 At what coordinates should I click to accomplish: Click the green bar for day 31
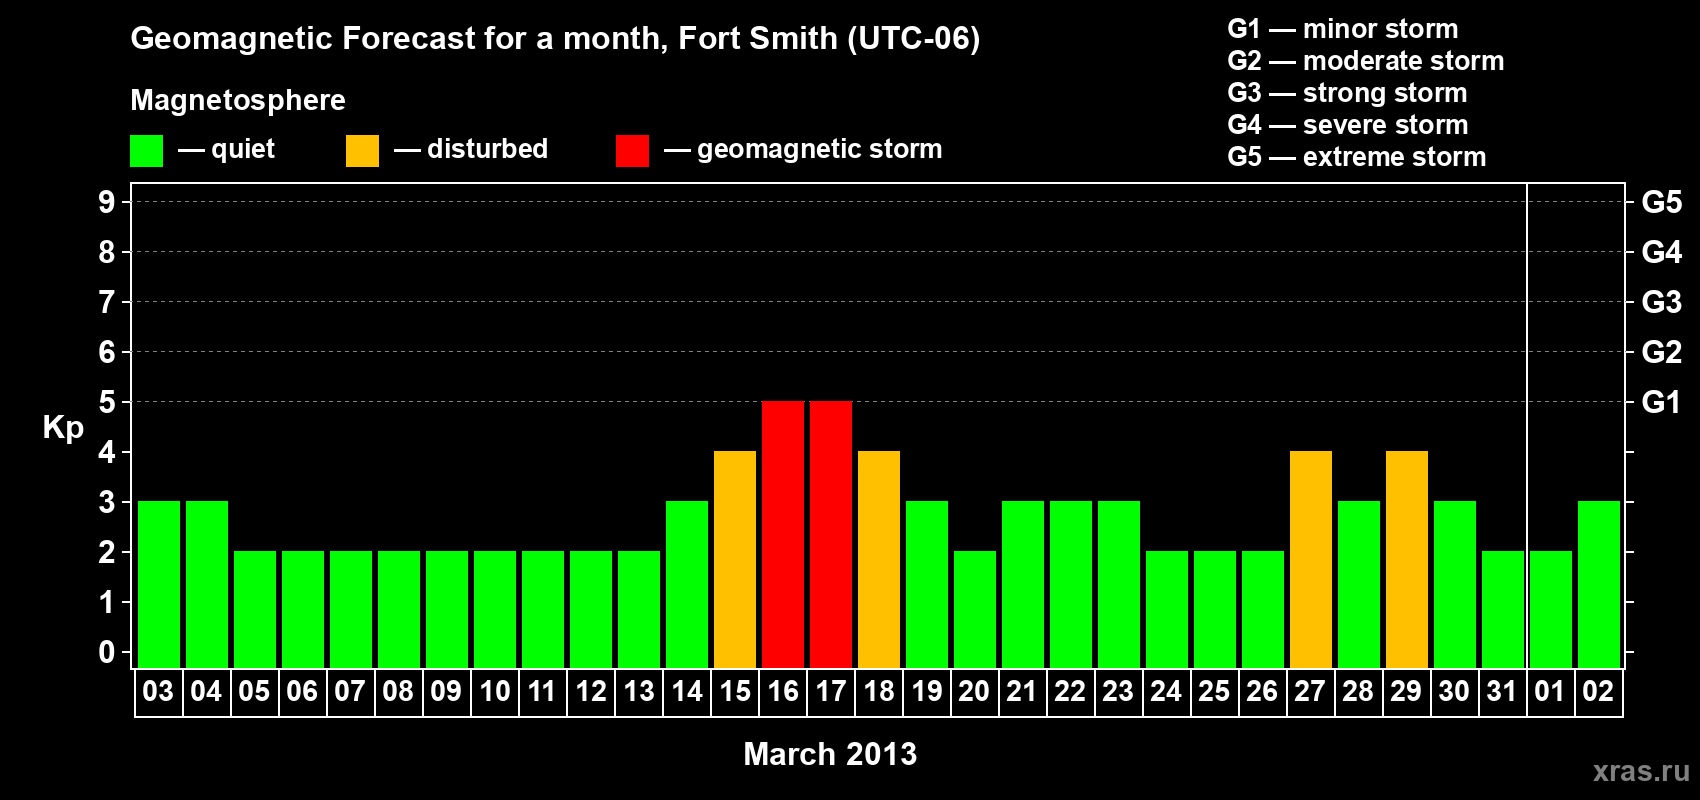click(1503, 609)
